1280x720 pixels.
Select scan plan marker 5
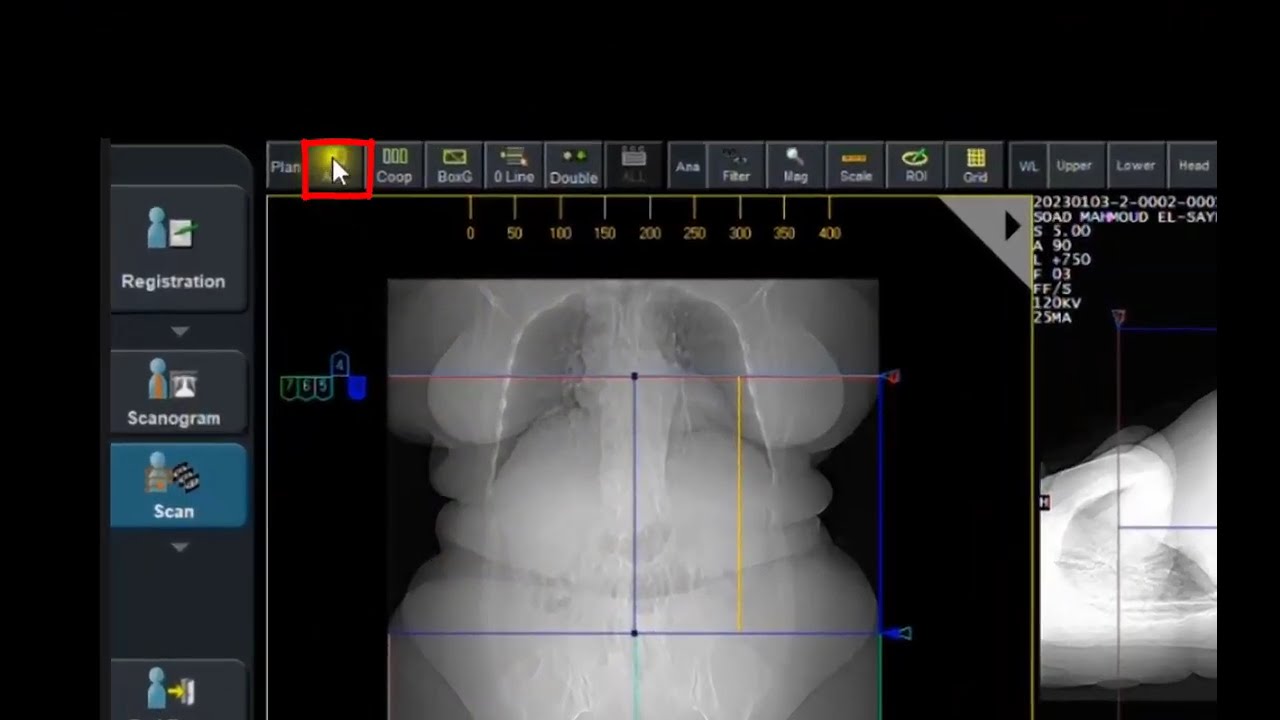click(x=323, y=388)
